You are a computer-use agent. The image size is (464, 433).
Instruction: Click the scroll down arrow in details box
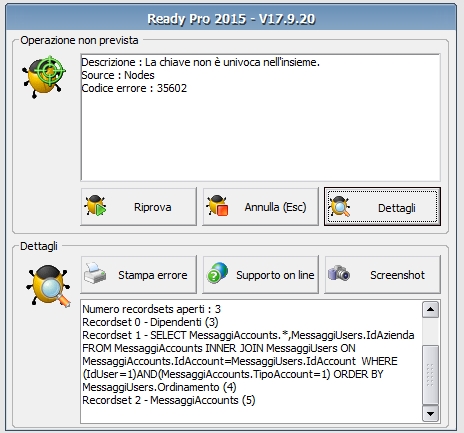[430, 414]
